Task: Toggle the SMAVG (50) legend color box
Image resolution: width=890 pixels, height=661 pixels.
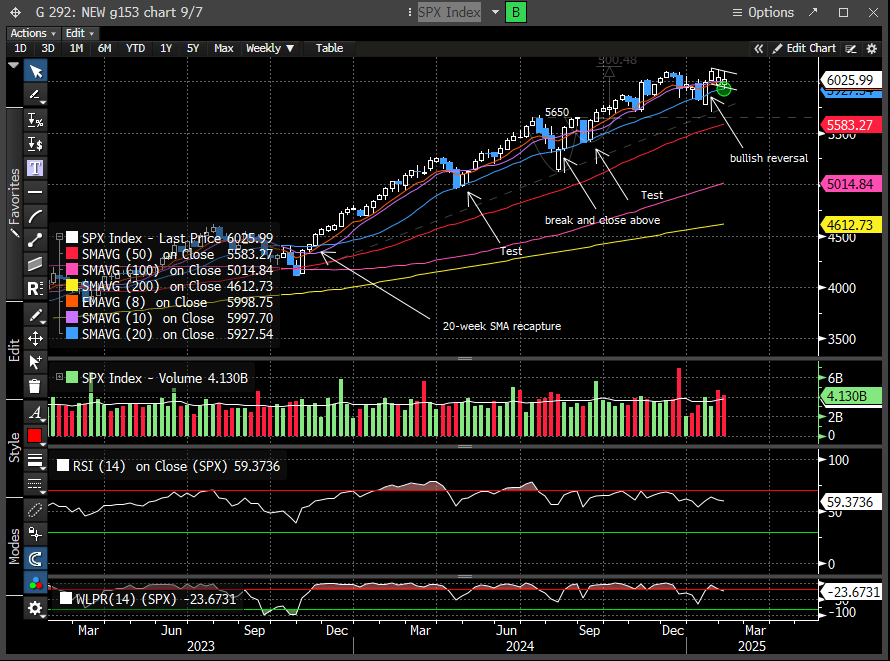Action: 72,254
